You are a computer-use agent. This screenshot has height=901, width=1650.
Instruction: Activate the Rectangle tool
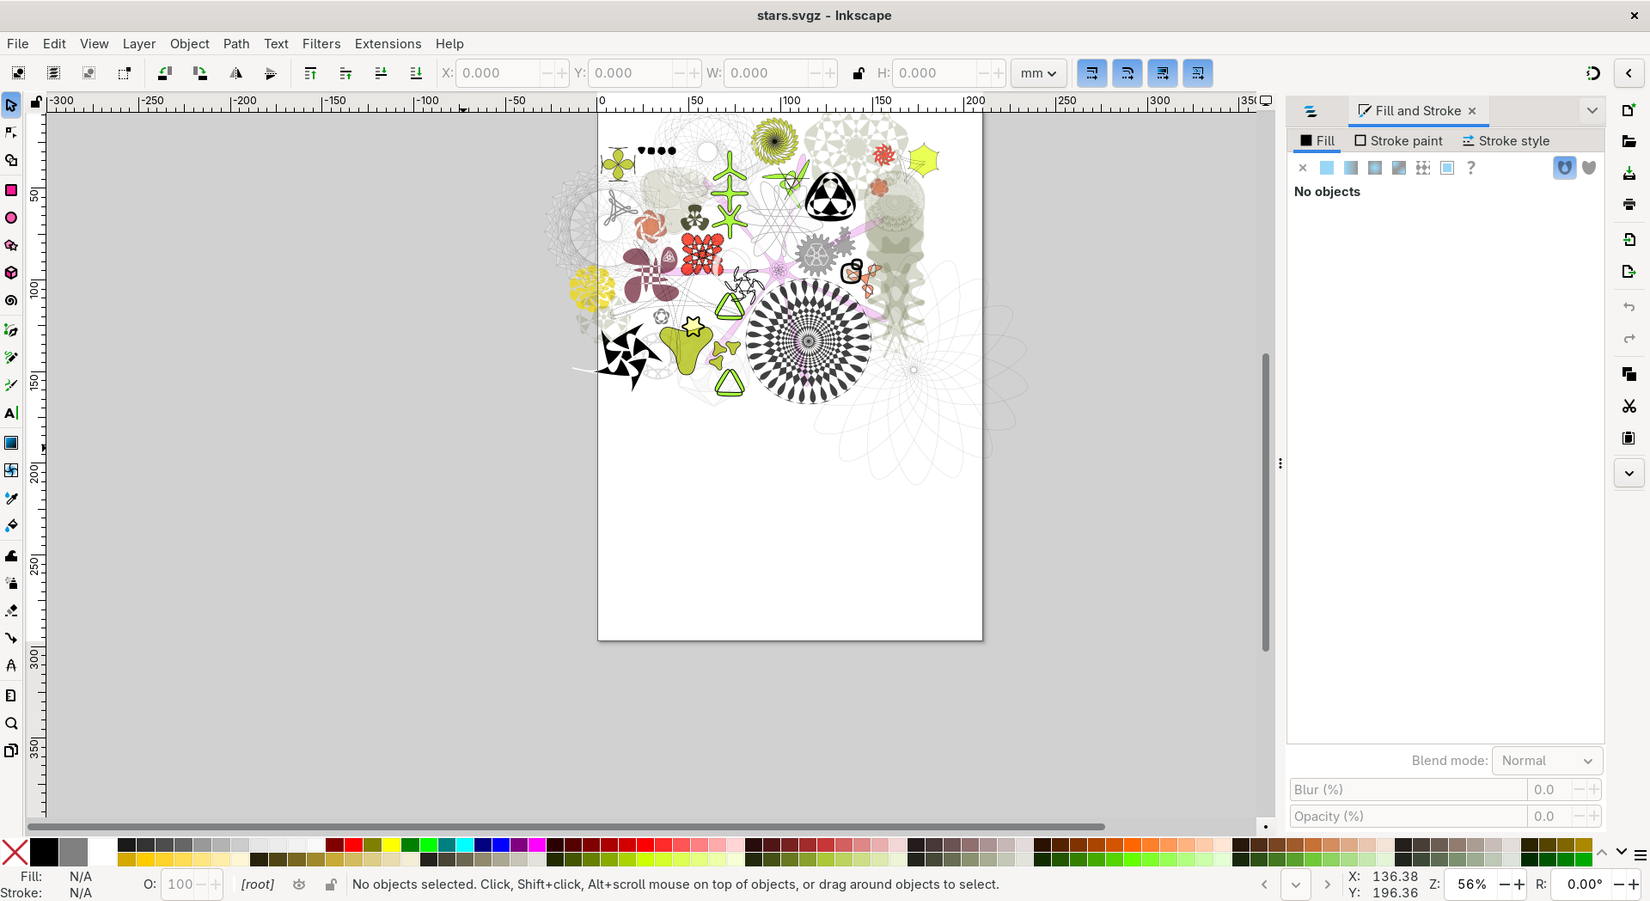pos(12,190)
